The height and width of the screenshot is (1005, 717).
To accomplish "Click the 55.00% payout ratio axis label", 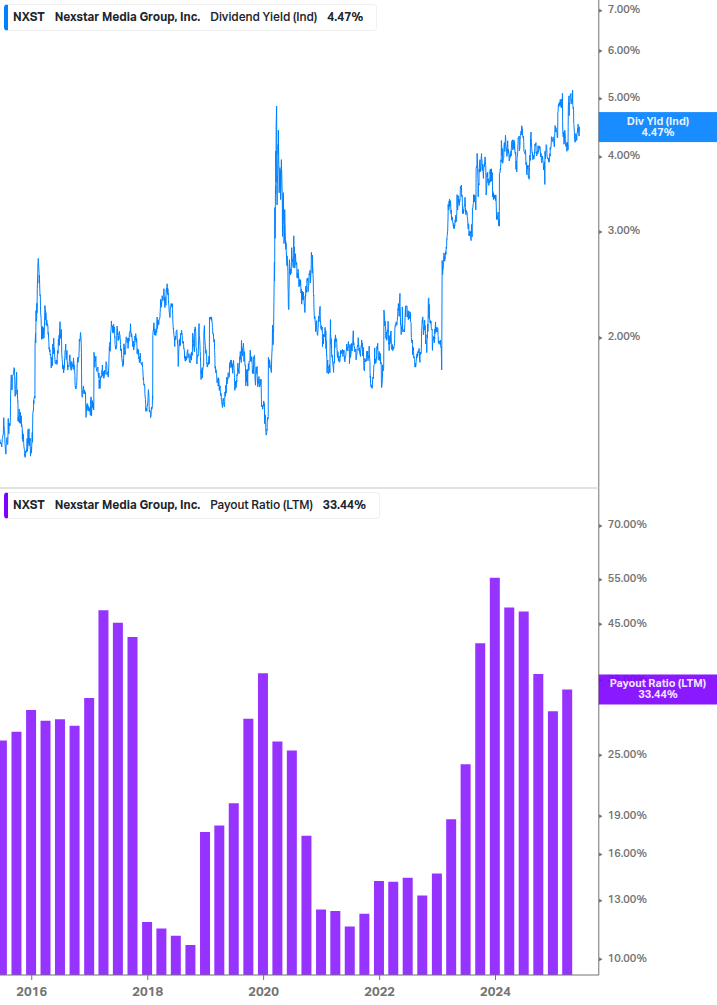I will point(627,578).
